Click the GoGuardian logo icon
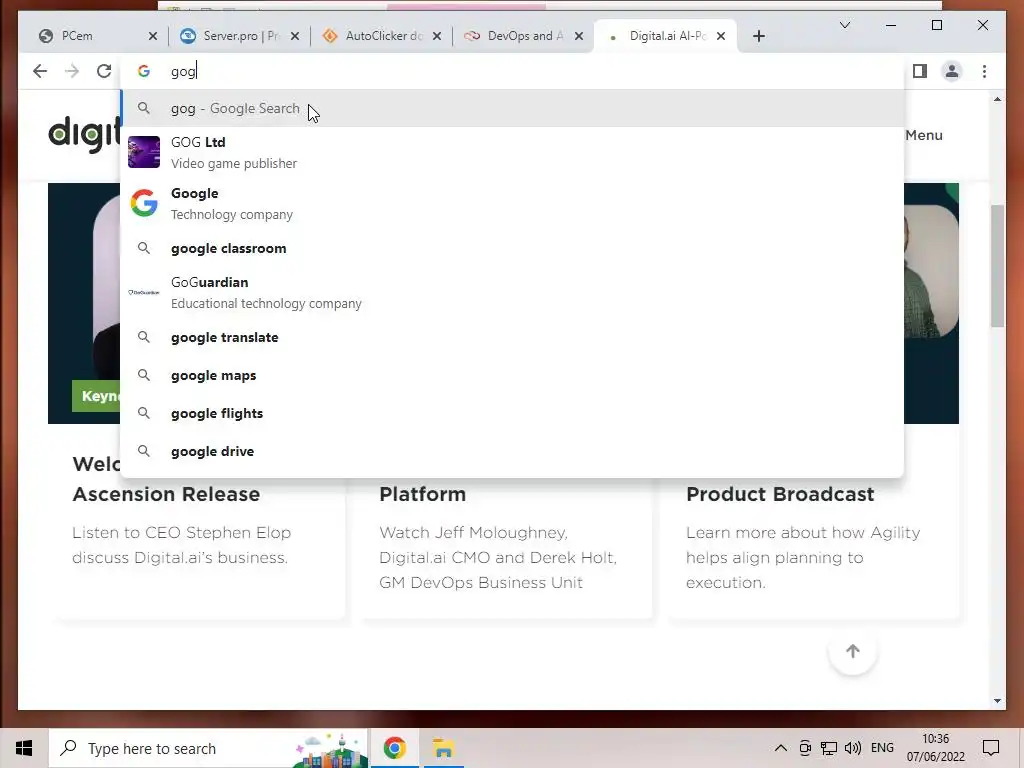 click(144, 293)
